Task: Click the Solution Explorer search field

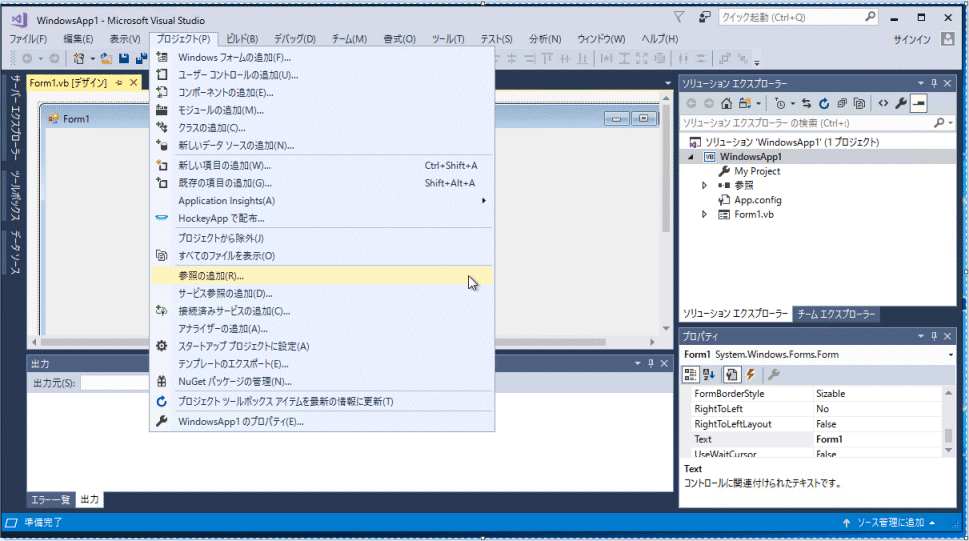Action: pos(806,123)
